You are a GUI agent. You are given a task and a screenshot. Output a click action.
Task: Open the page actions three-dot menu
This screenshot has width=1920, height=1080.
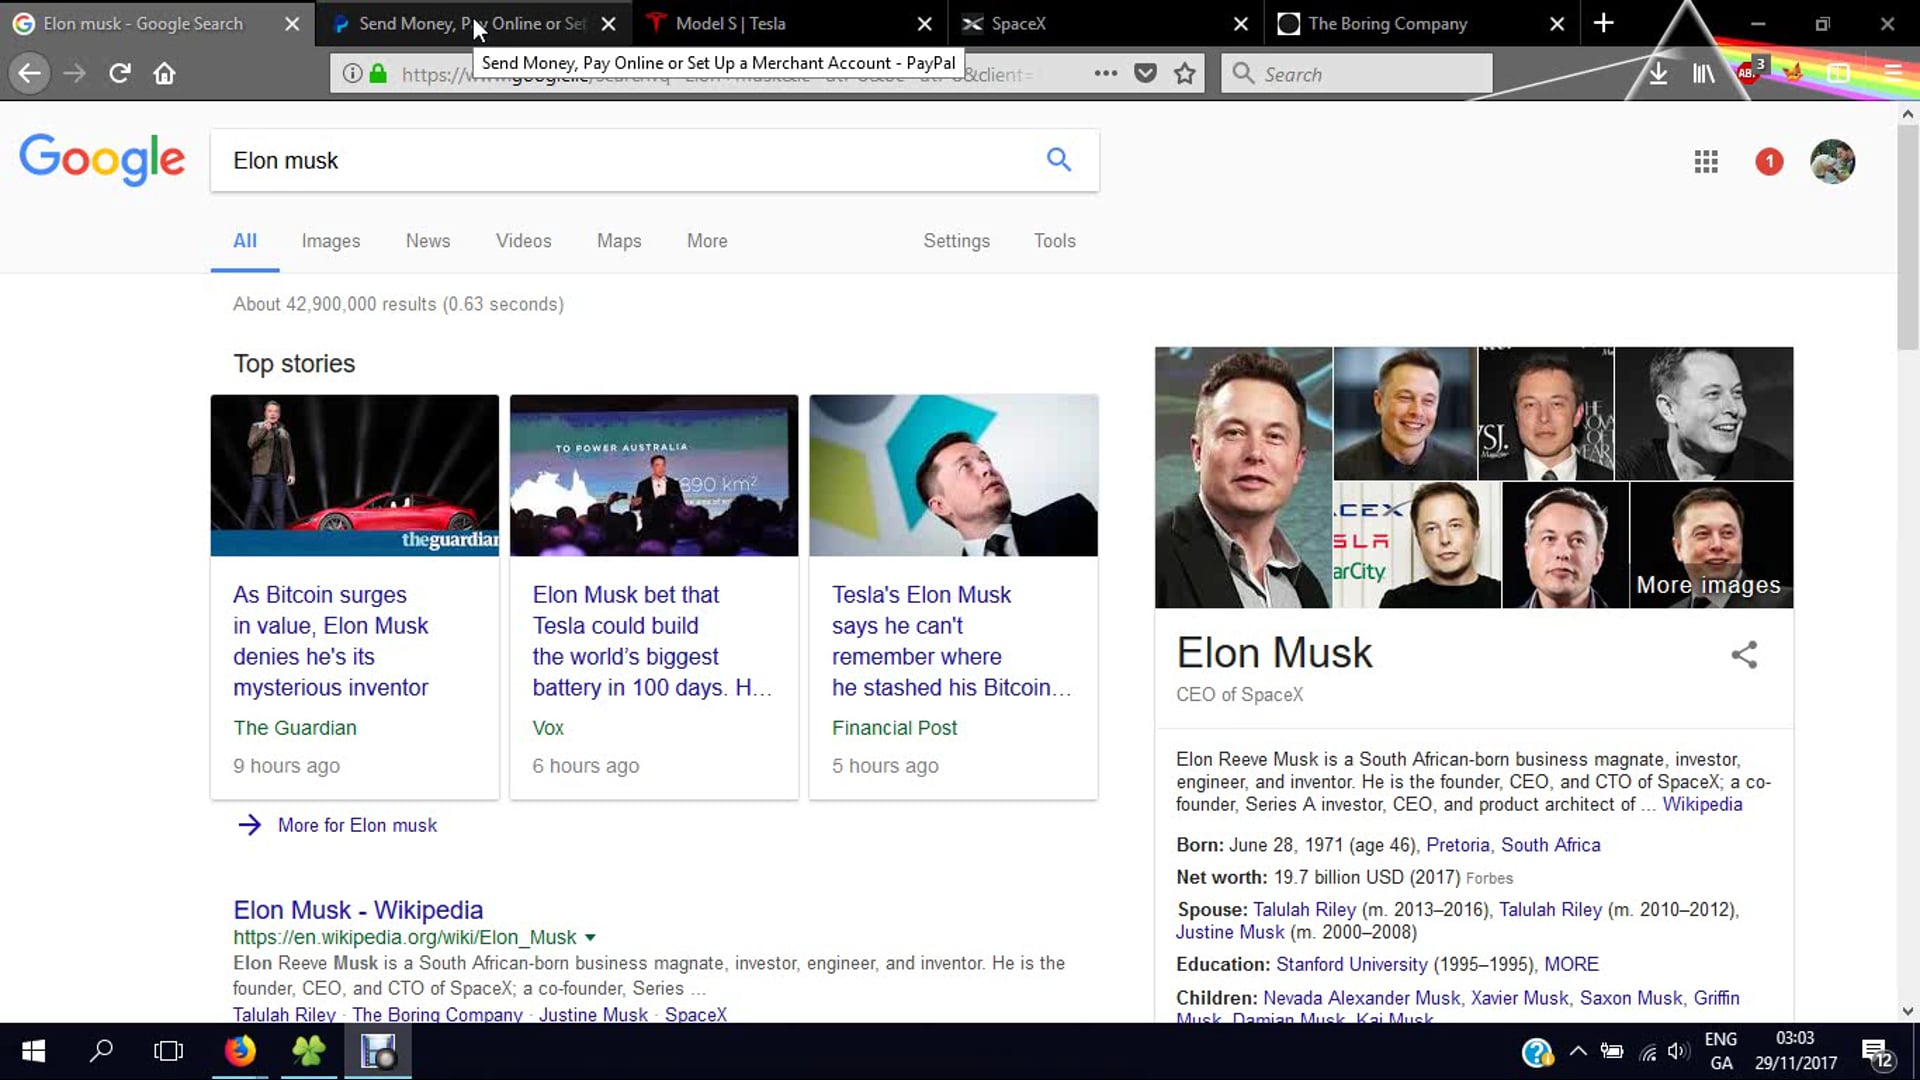[1105, 73]
